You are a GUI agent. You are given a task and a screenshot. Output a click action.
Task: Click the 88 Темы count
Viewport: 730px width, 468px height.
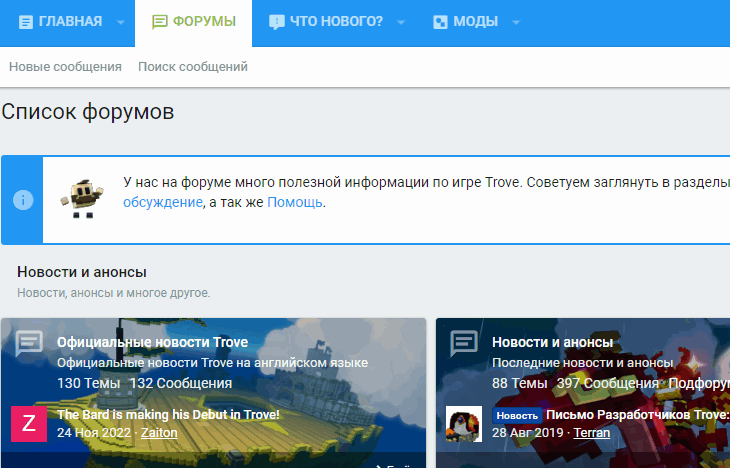tap(520, 383)
